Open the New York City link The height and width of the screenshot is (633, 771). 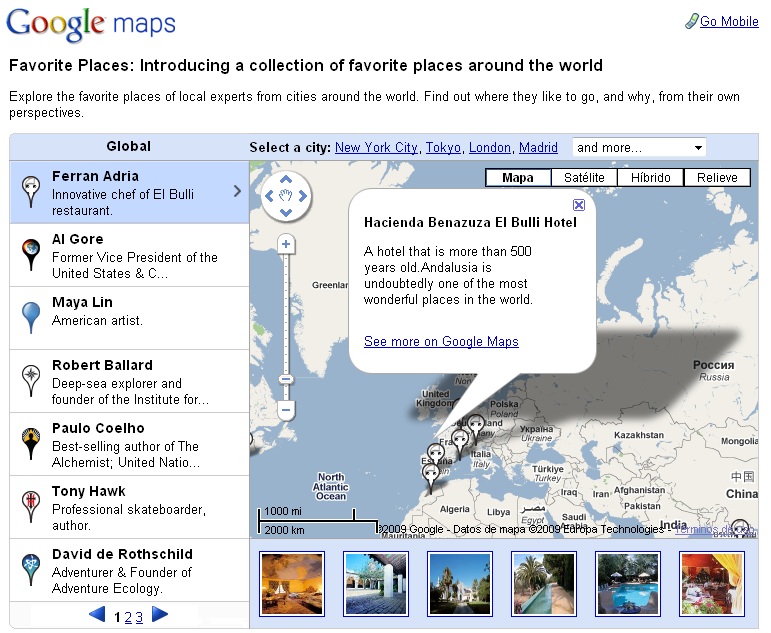[x=376, y=147]
